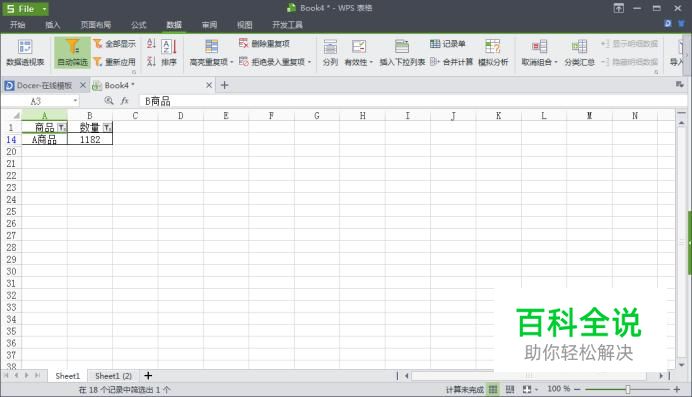Screen dimensions: 692x397
Task: Select row 14 header
Action: (11, 139)
